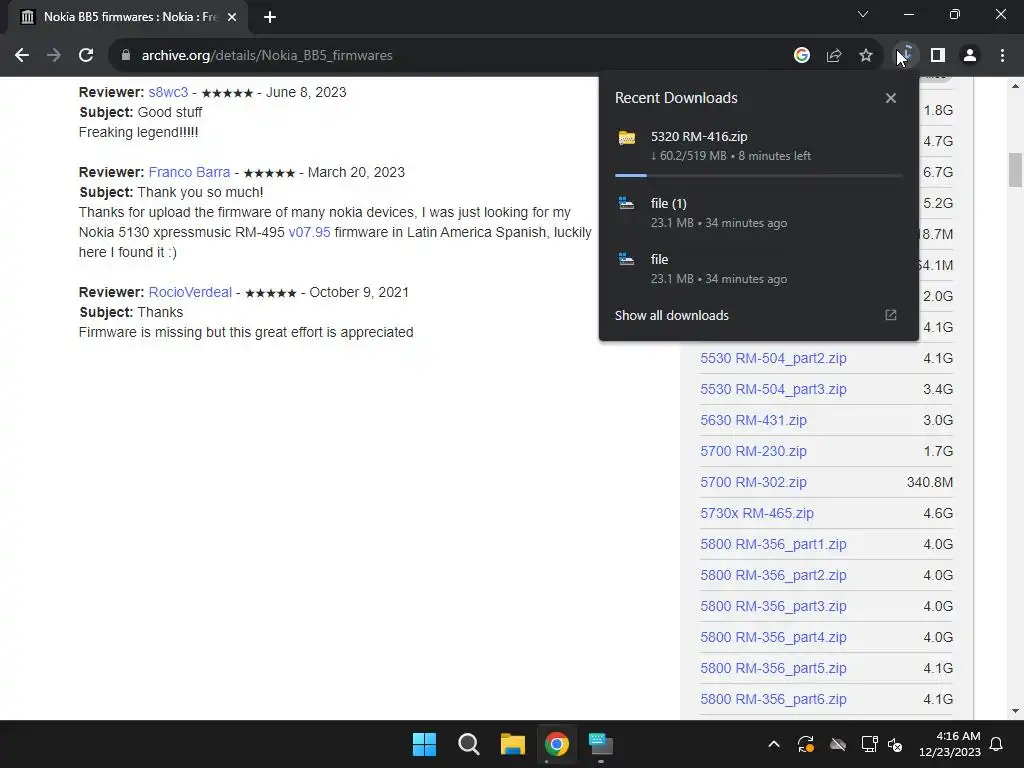
Task: Click the page vertical scrollbar thumb
Action: click(x=1015, y=169)
